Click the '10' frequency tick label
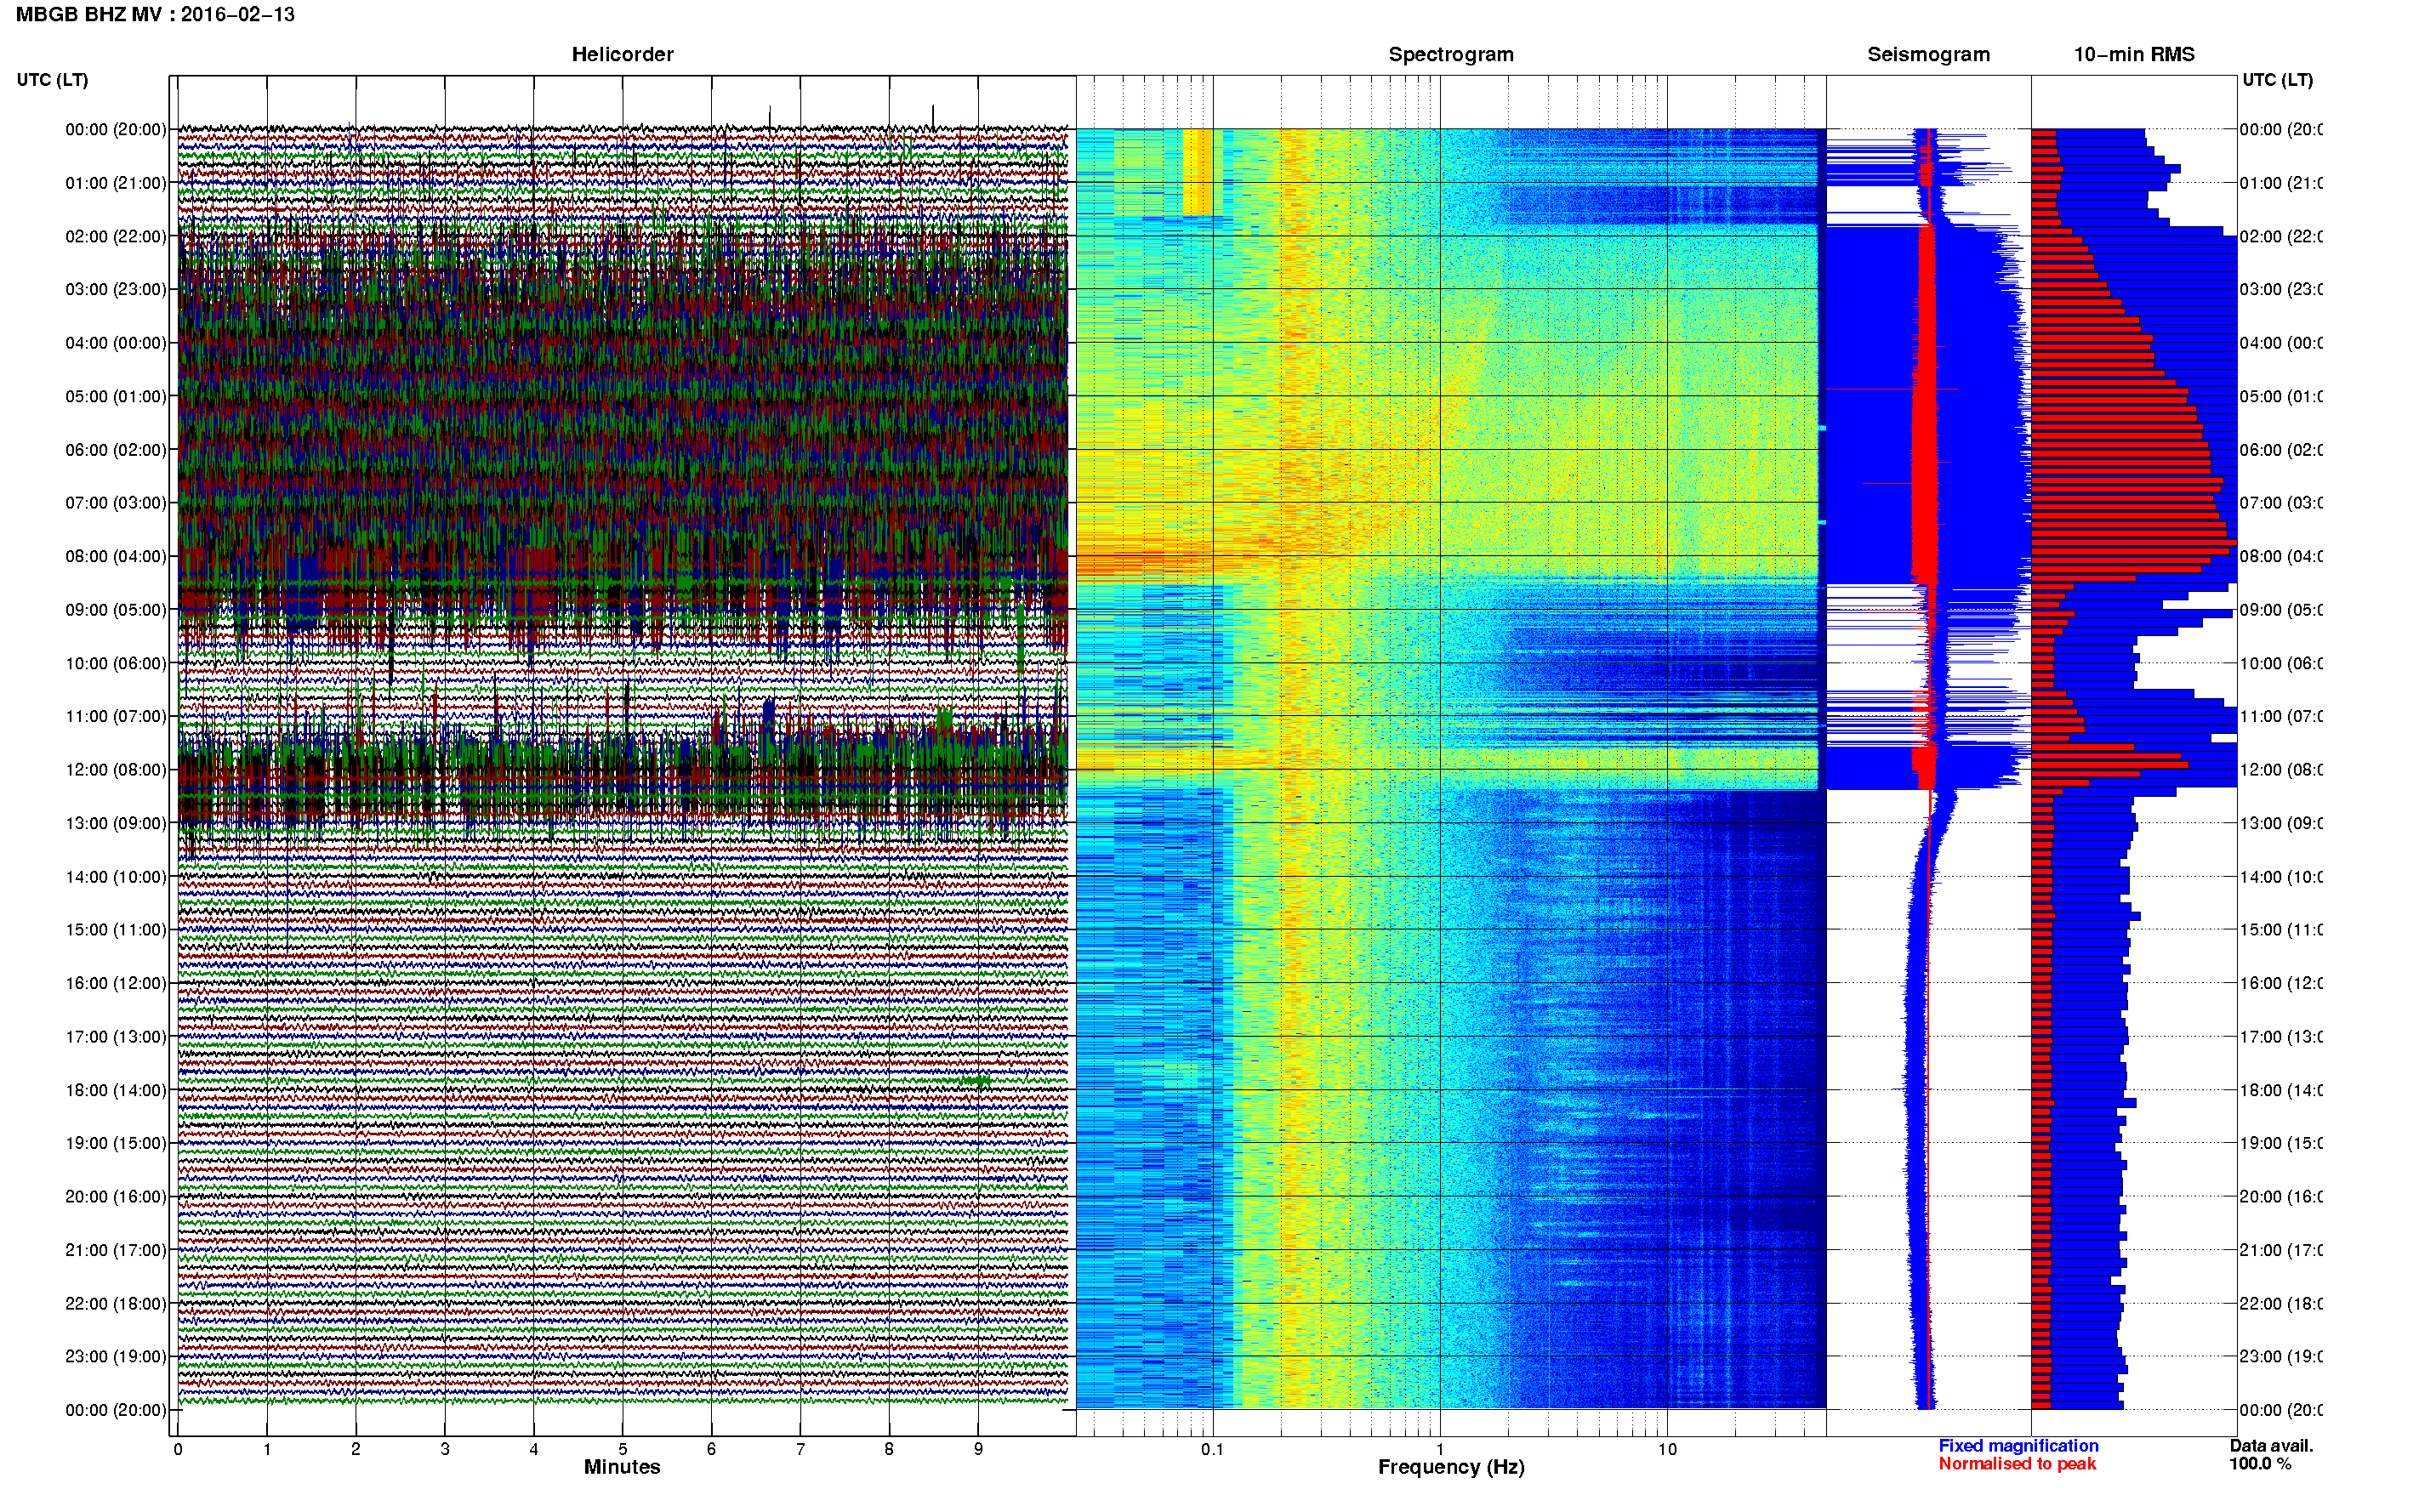This screenshot has height=1512, width=2419. pyautogui.click(x=1667, y=1449)
